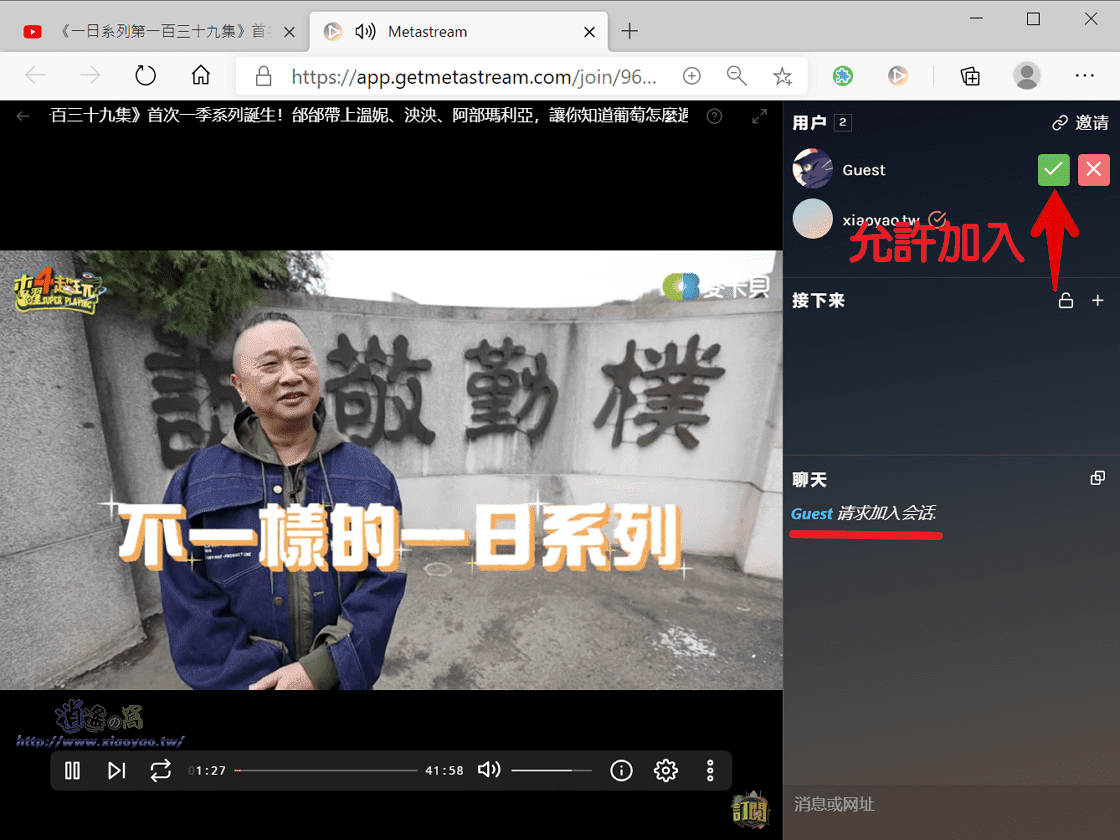Select the Guest user avatar
The image size is (1120, 840).
[x=813, y=169]
